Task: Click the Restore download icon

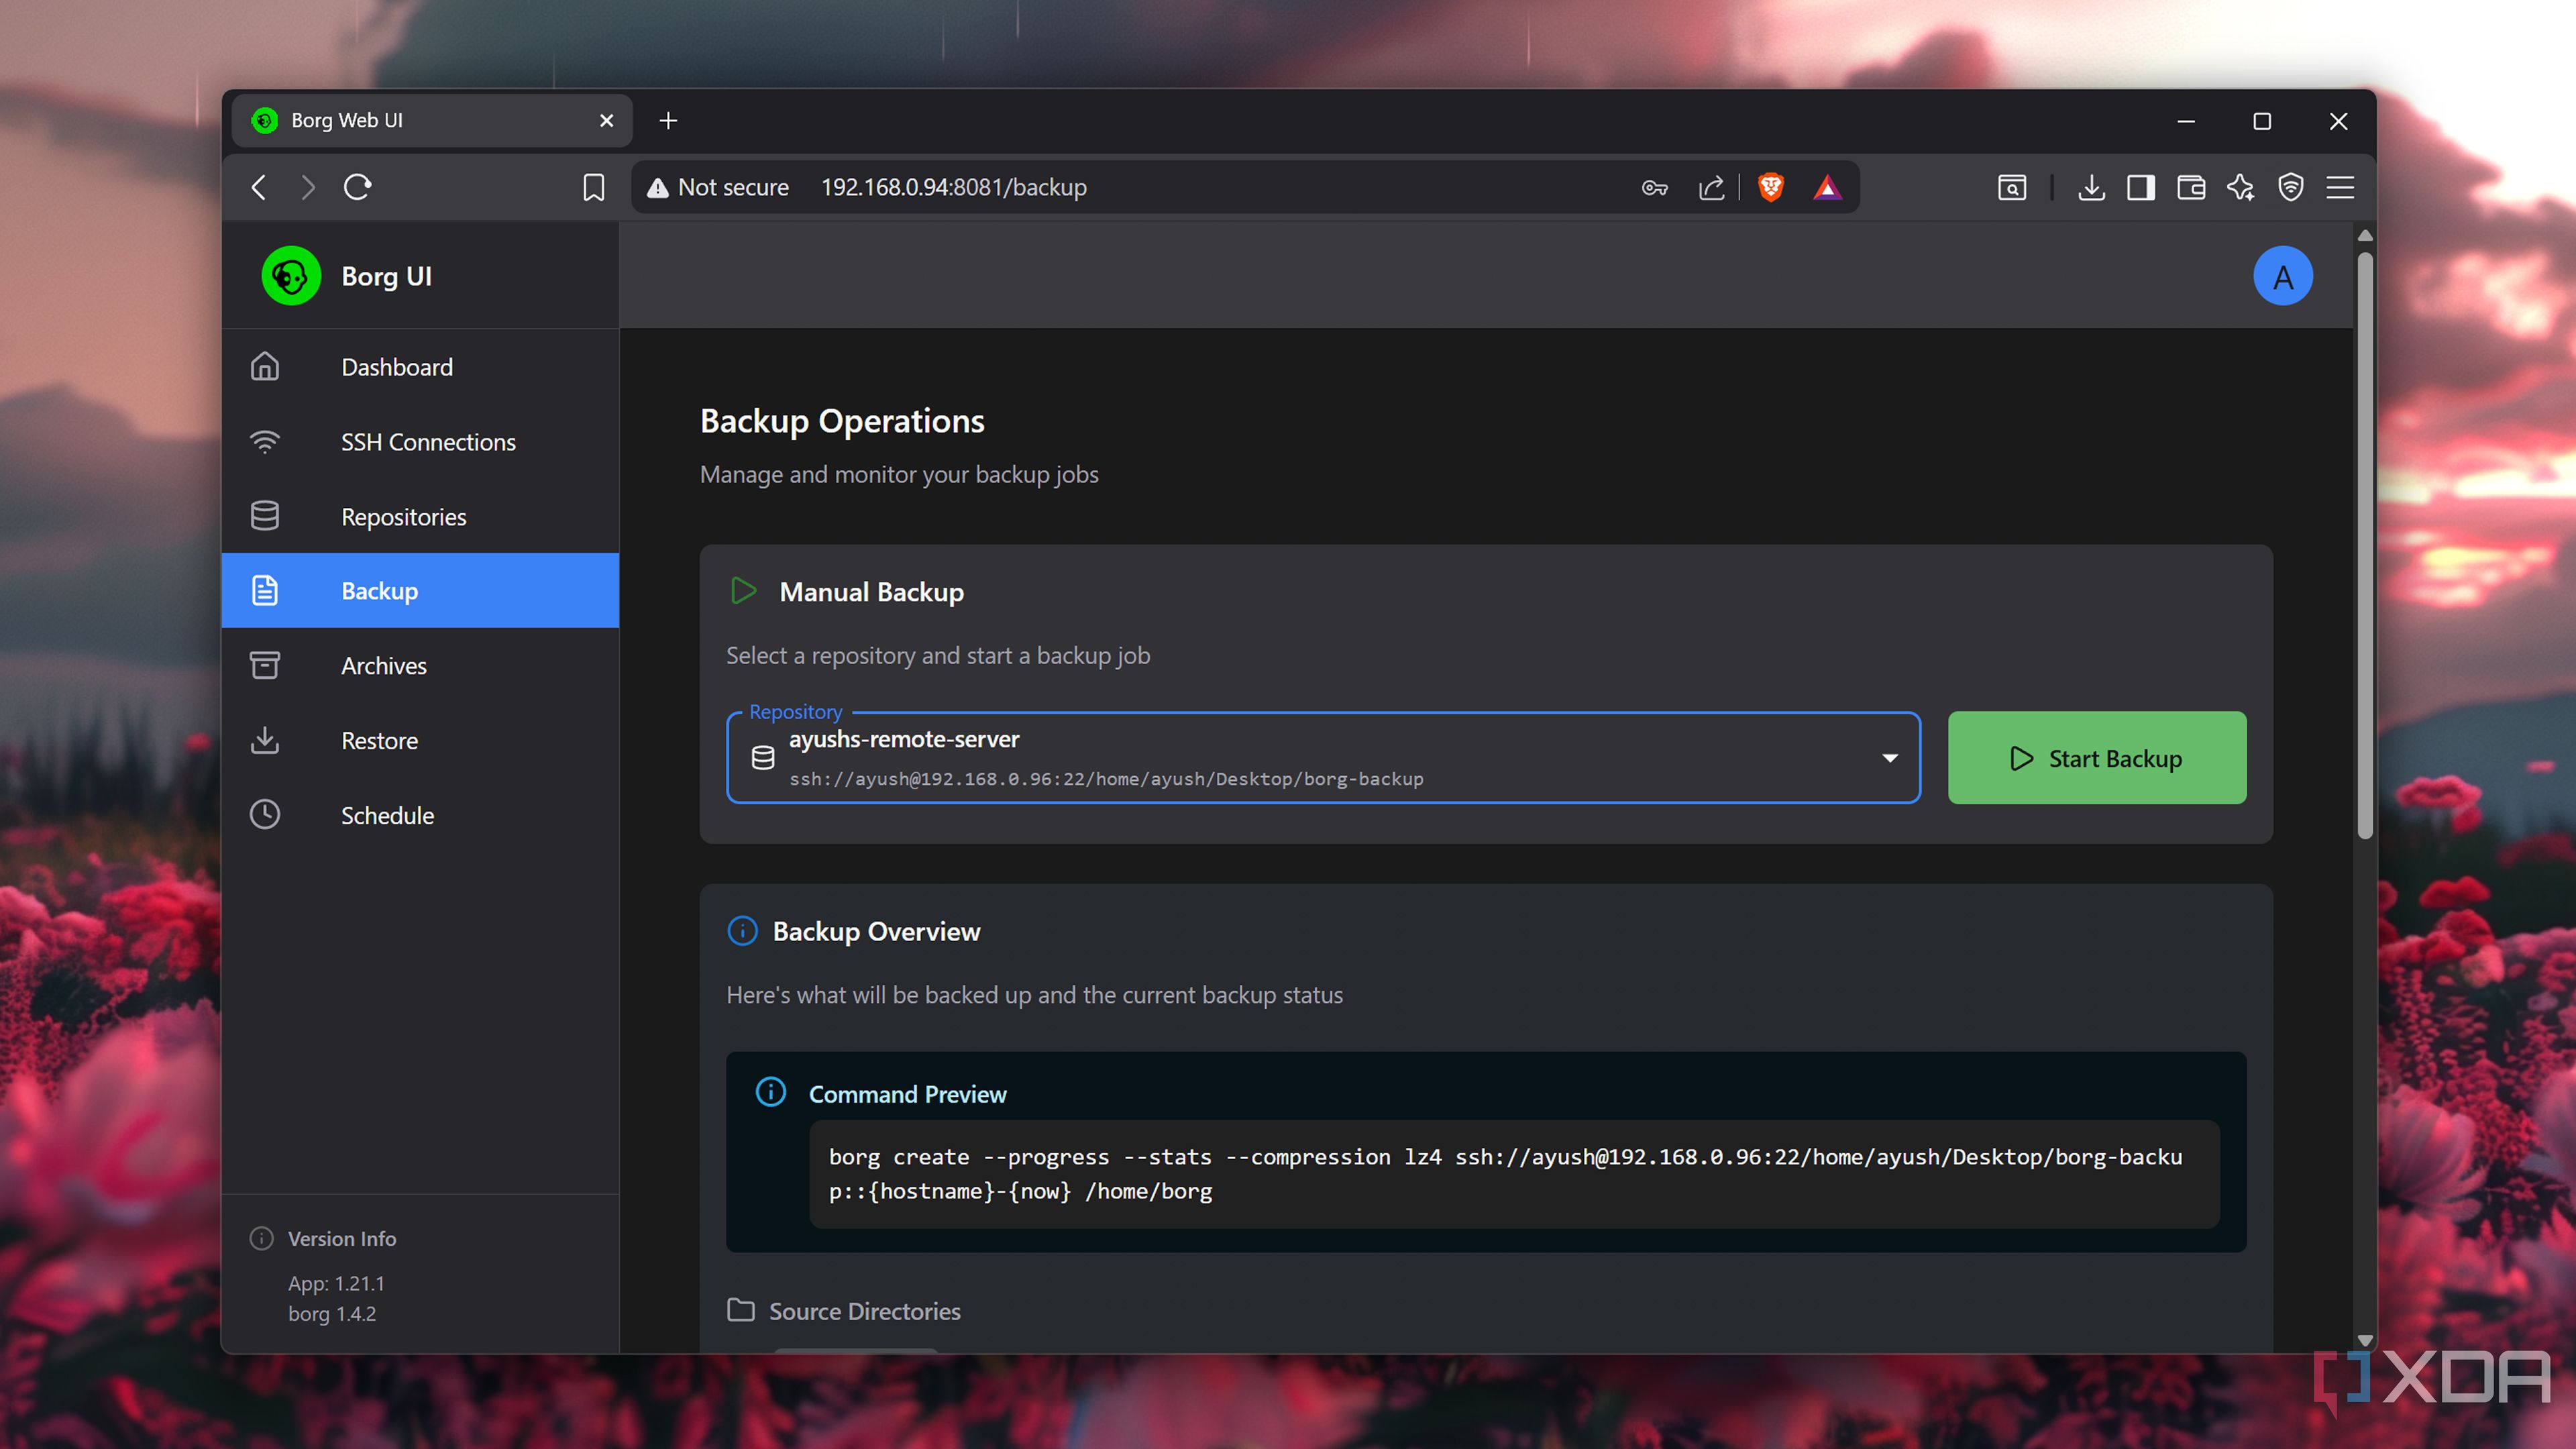Action: 265,740
